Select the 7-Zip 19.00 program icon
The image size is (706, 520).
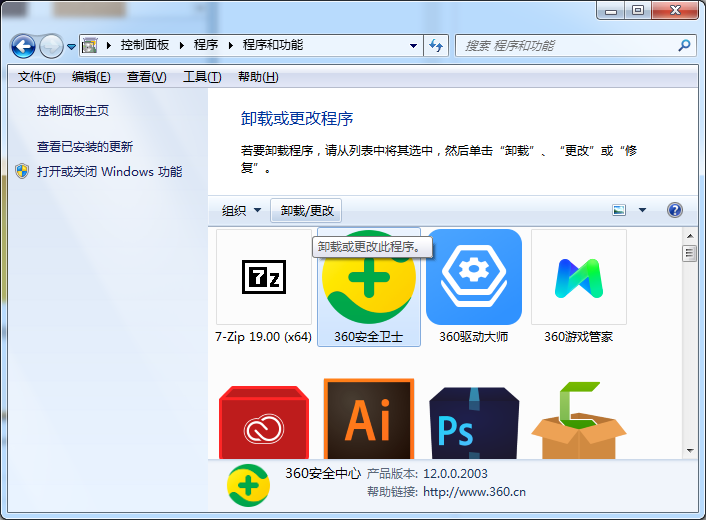[264, 277]
